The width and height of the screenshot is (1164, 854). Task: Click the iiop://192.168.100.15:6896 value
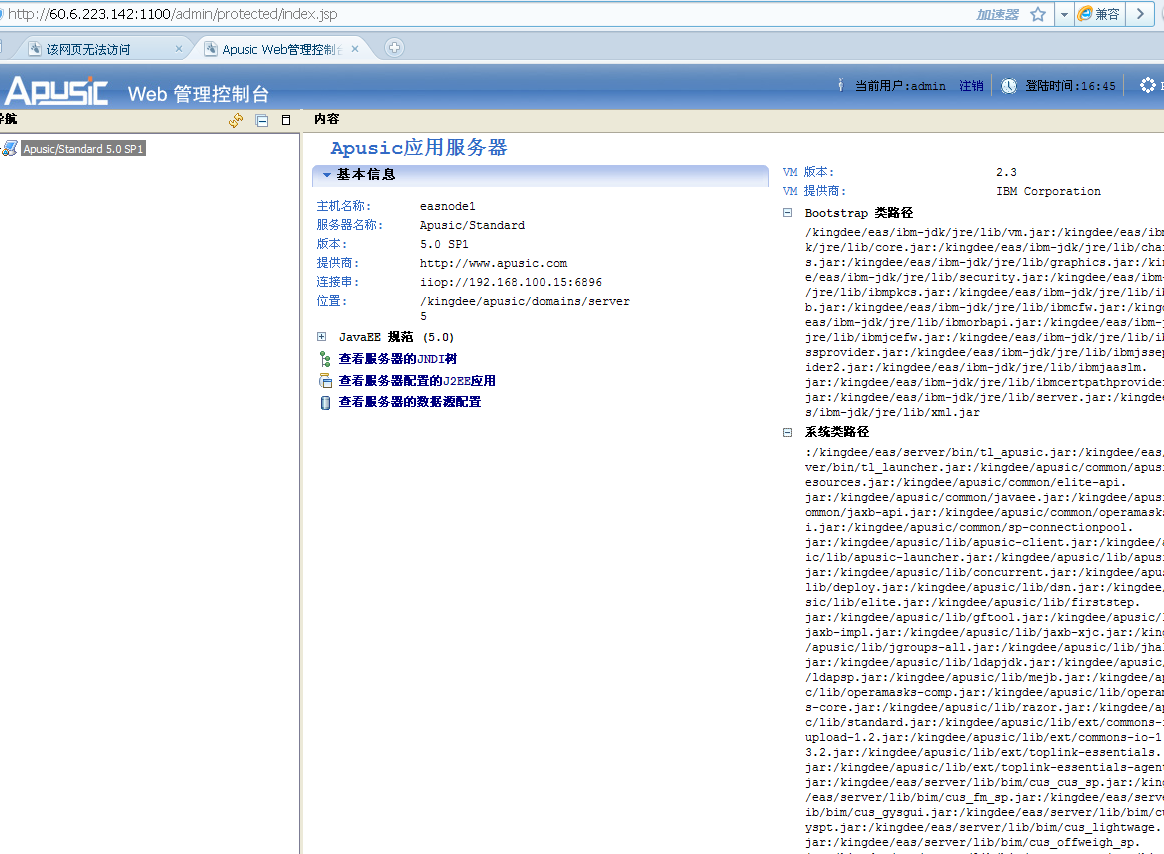(x=511, y=282)
